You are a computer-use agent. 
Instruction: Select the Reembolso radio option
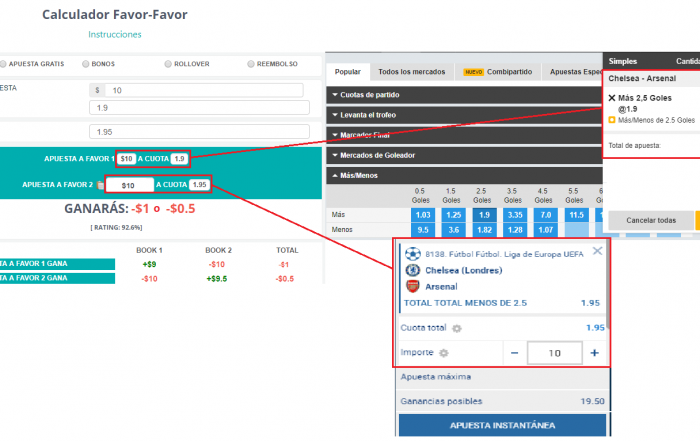(x=251, y=64)
